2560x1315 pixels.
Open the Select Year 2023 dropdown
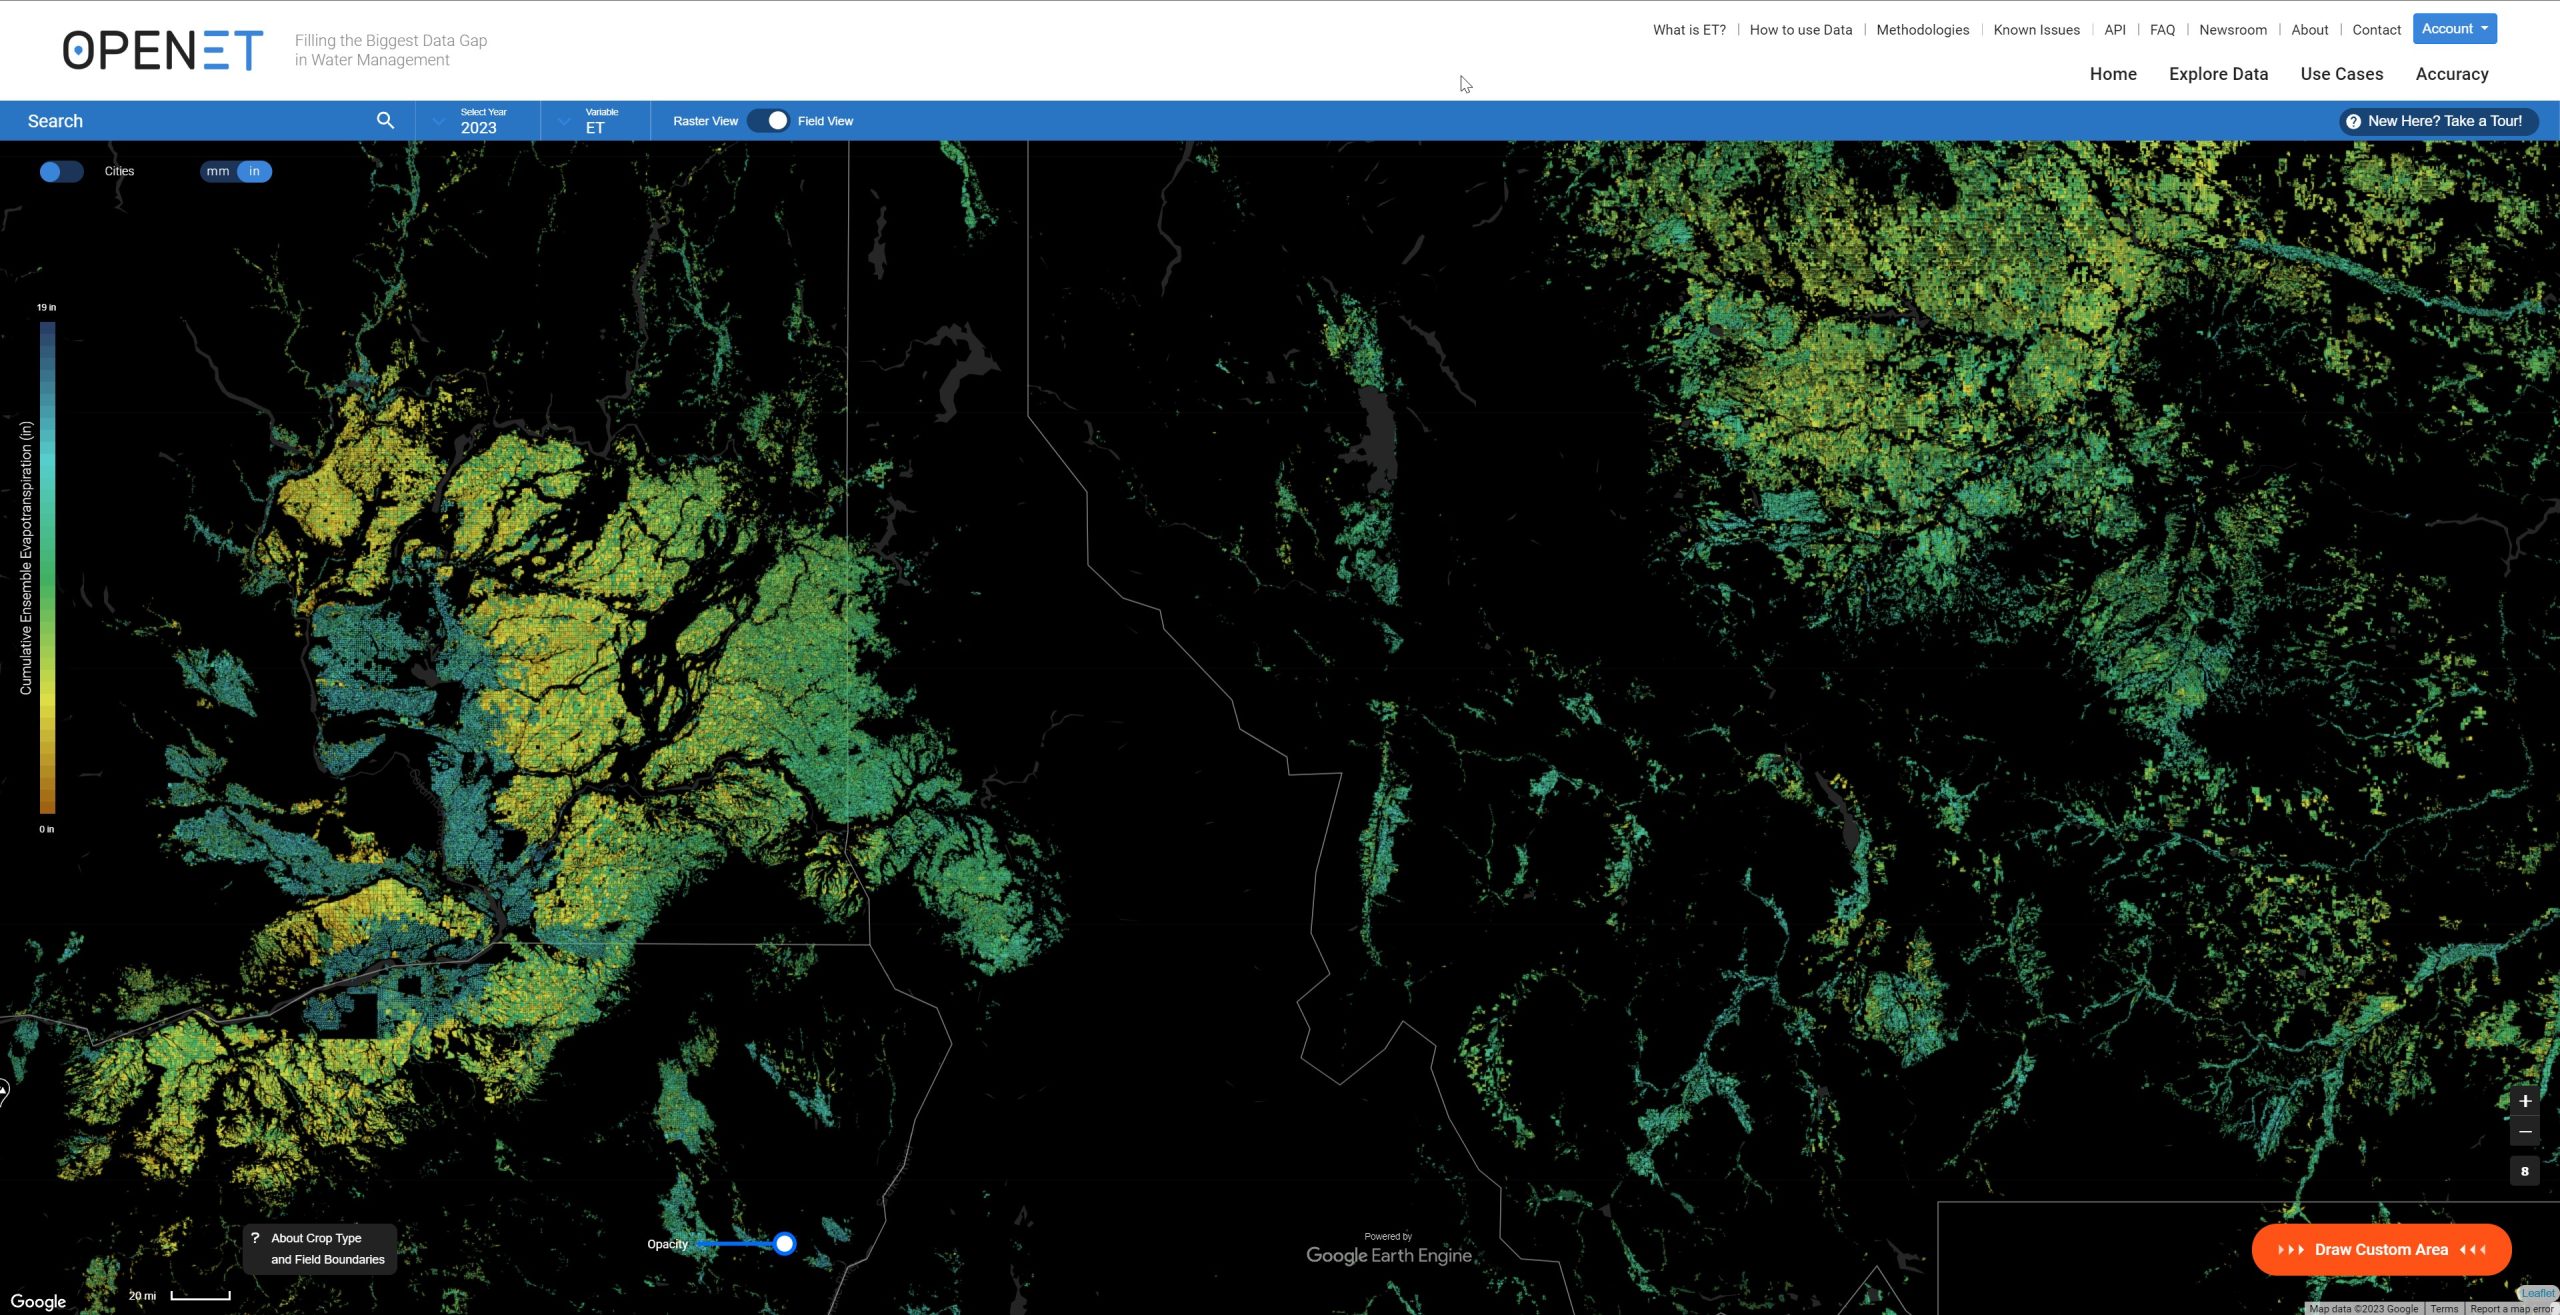[478, 121]
